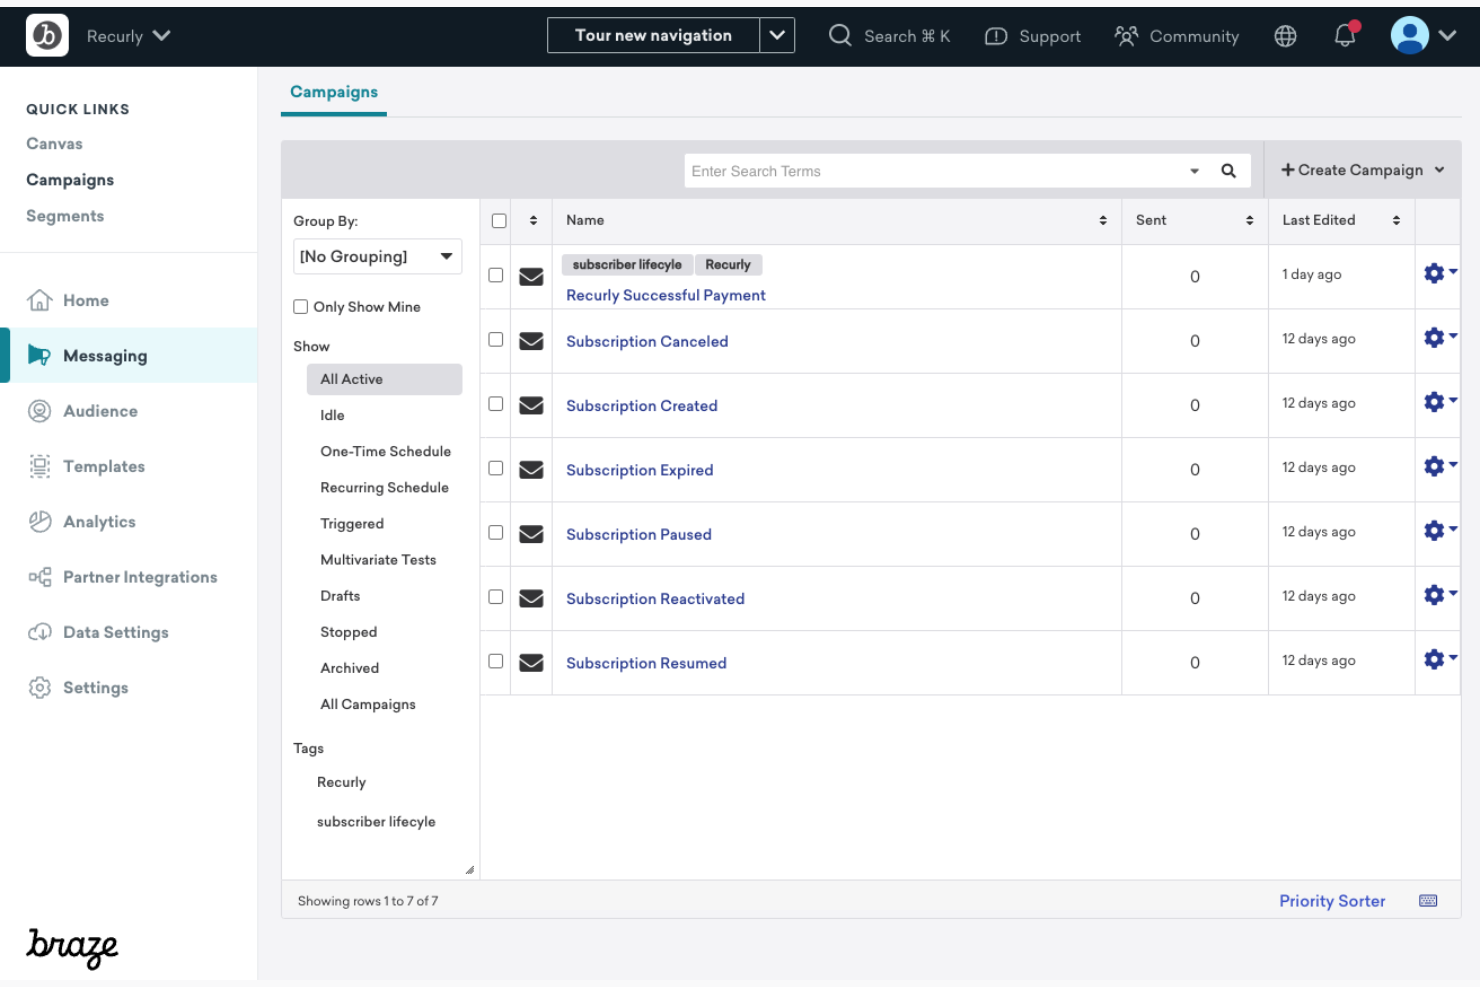Filter by subscriber lifecyle tag in sidebar
The image size is (1480, 987).
pyautogui.click(x=376, y=822)
